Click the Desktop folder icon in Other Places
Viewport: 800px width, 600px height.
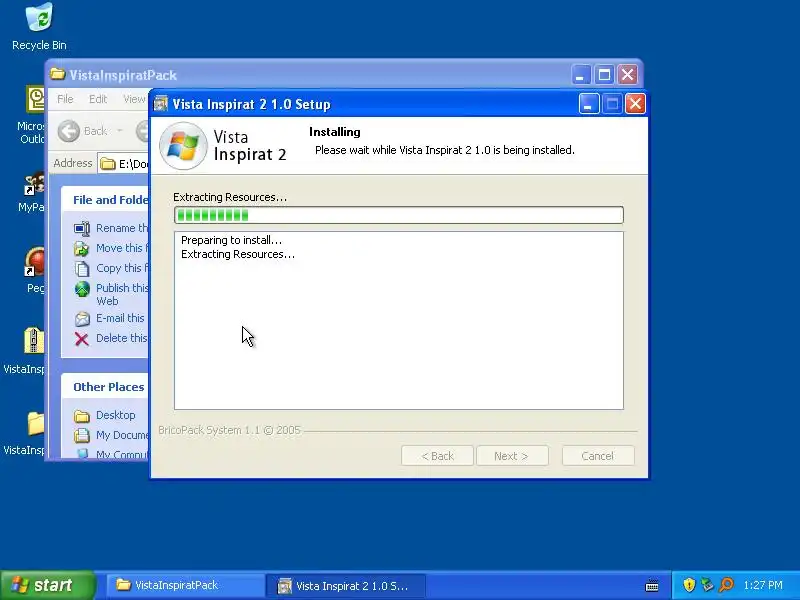pyautogui.click(x=82, y=416)
